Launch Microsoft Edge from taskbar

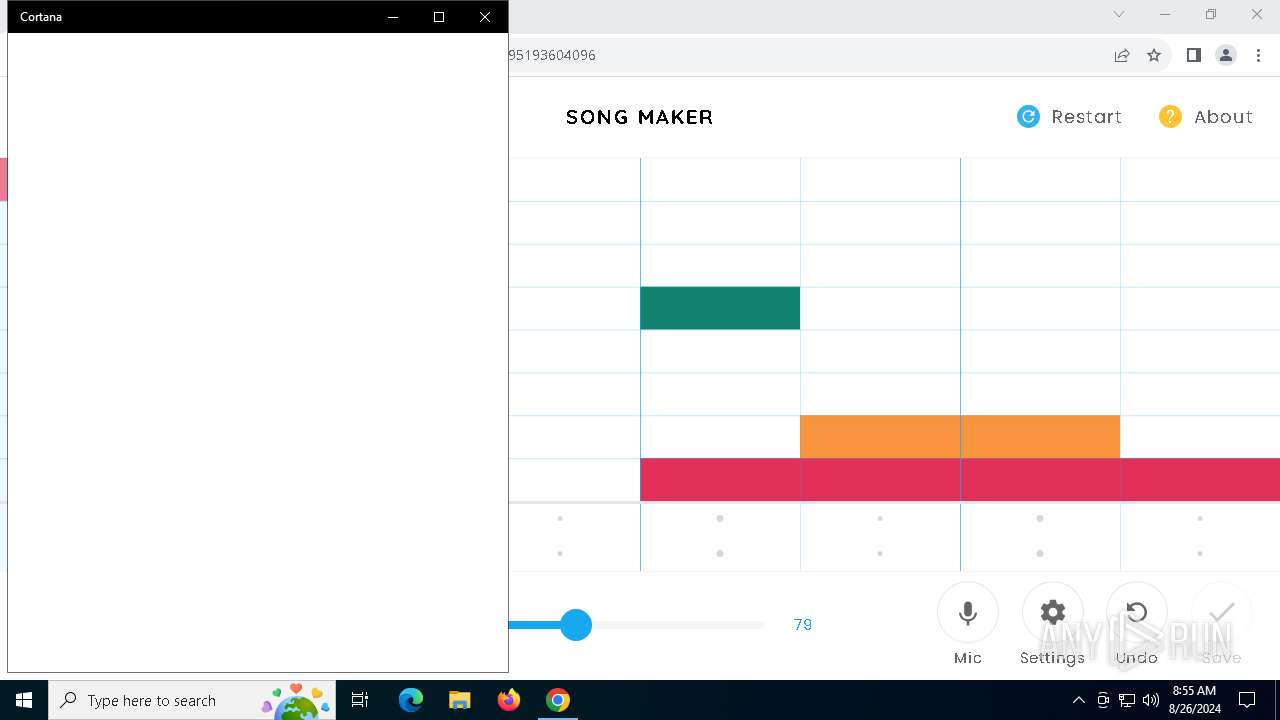tap(411, 700)
